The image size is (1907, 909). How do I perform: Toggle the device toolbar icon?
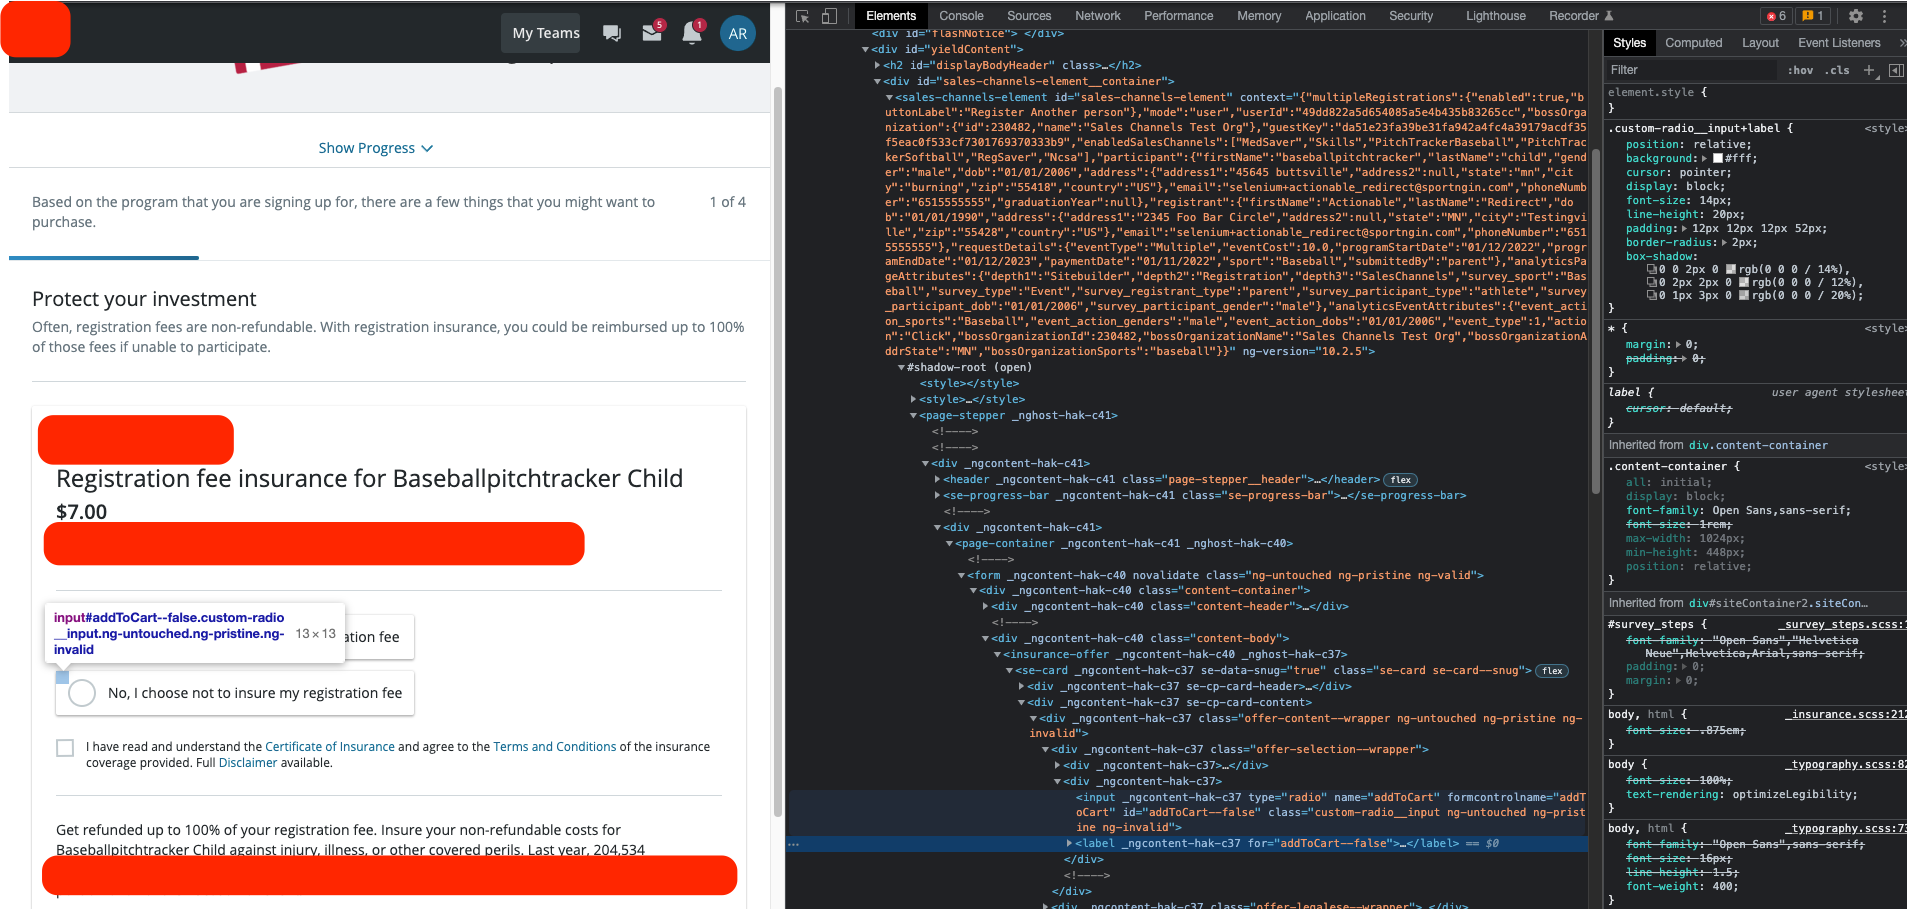829,16
